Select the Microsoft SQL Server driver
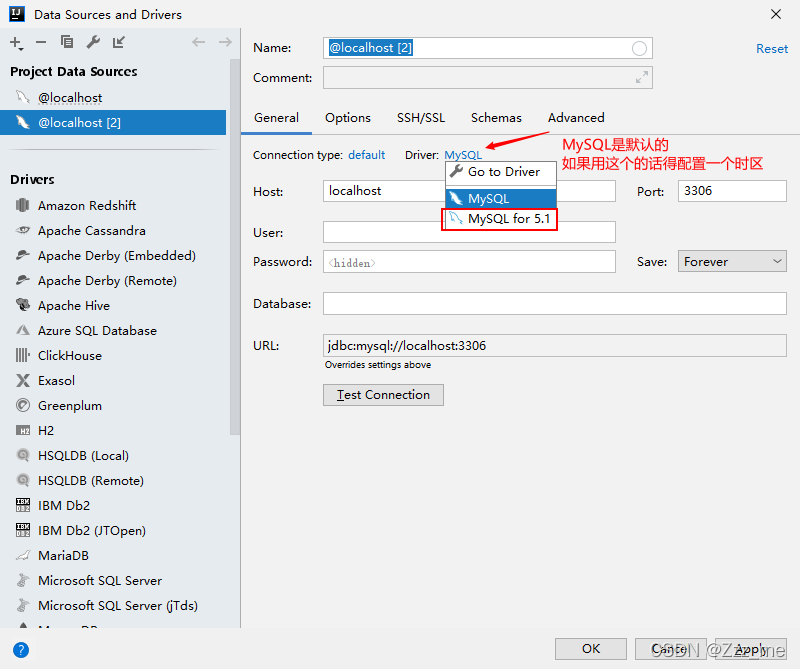Image resolution: width=800 pixels, height=669 pixels. [100, 581]
